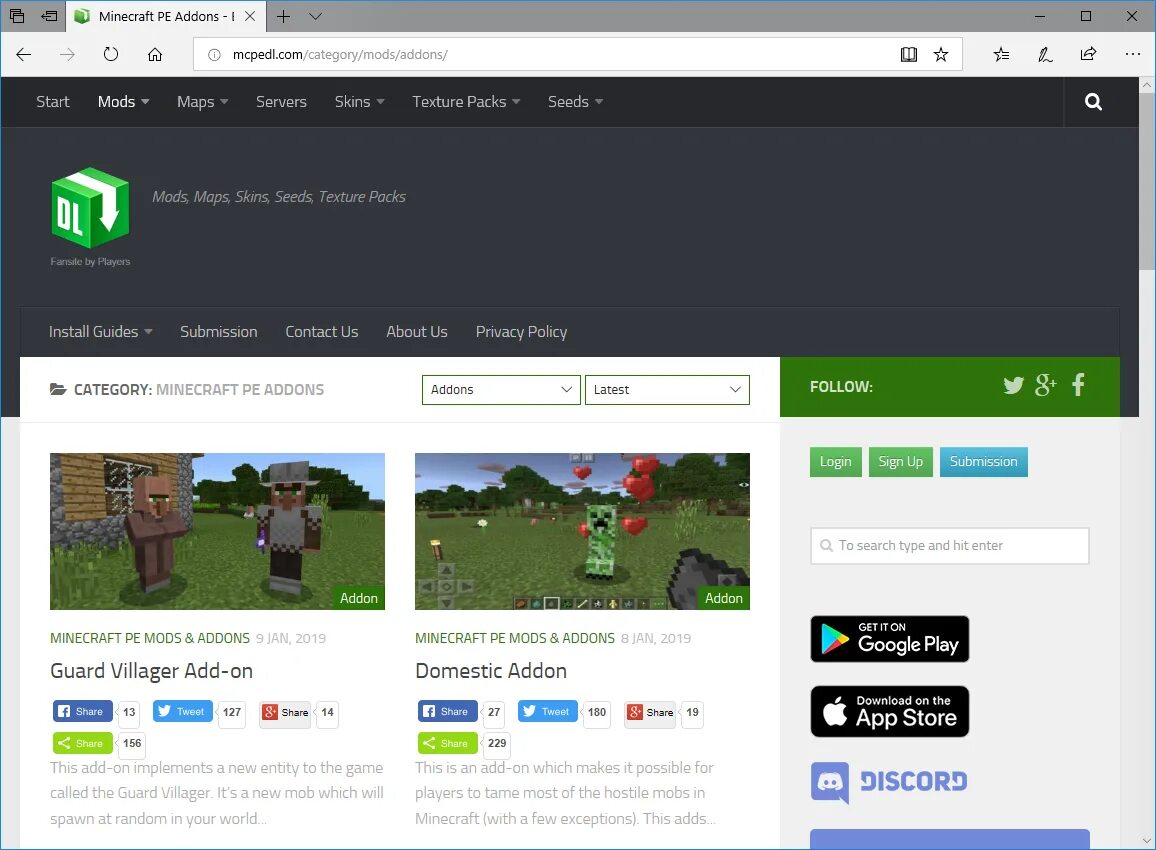
Task: Open the Submission menu link
Action: [218, 332]
